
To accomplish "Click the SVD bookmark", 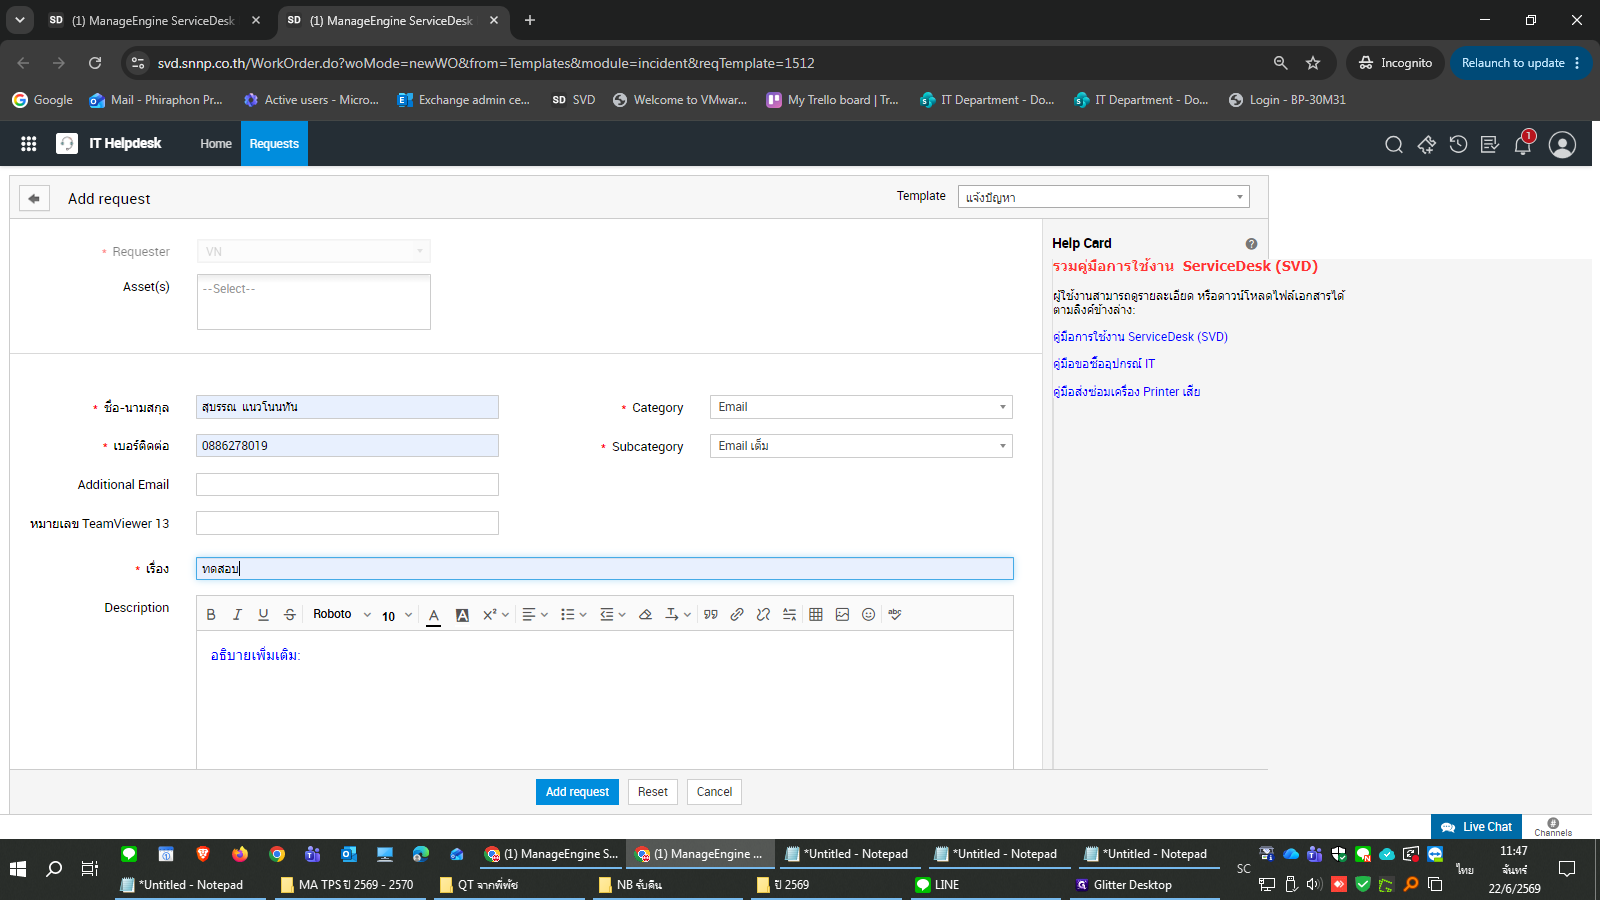I will click(x=573, y=100).
